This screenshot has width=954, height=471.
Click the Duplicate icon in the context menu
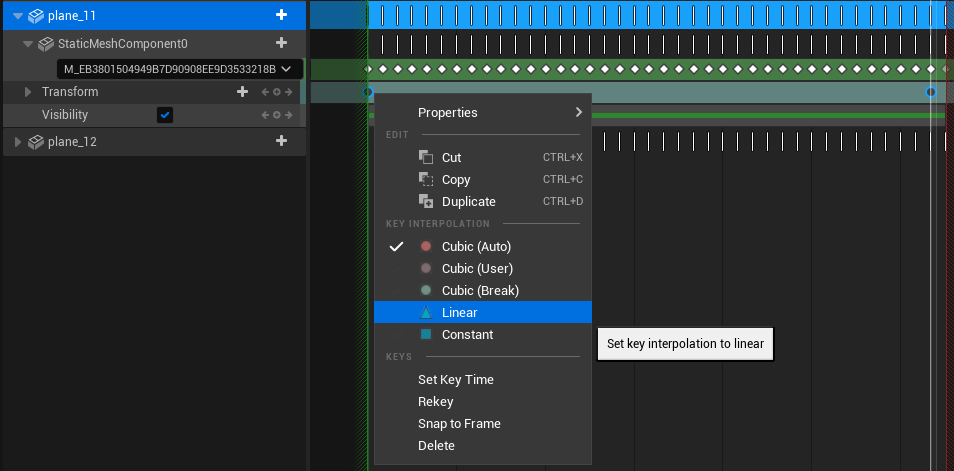click(426, 201)
